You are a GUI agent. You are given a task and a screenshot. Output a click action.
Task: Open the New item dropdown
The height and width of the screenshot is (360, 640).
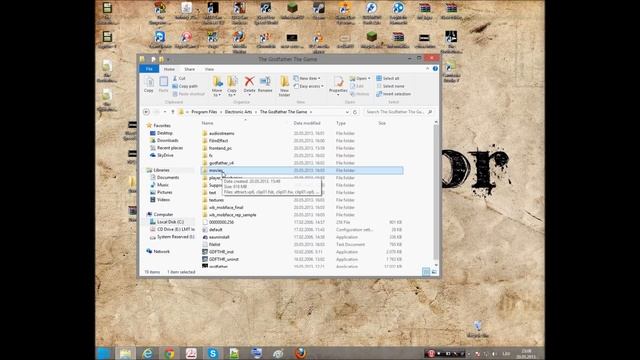click(x=307, y=78)
